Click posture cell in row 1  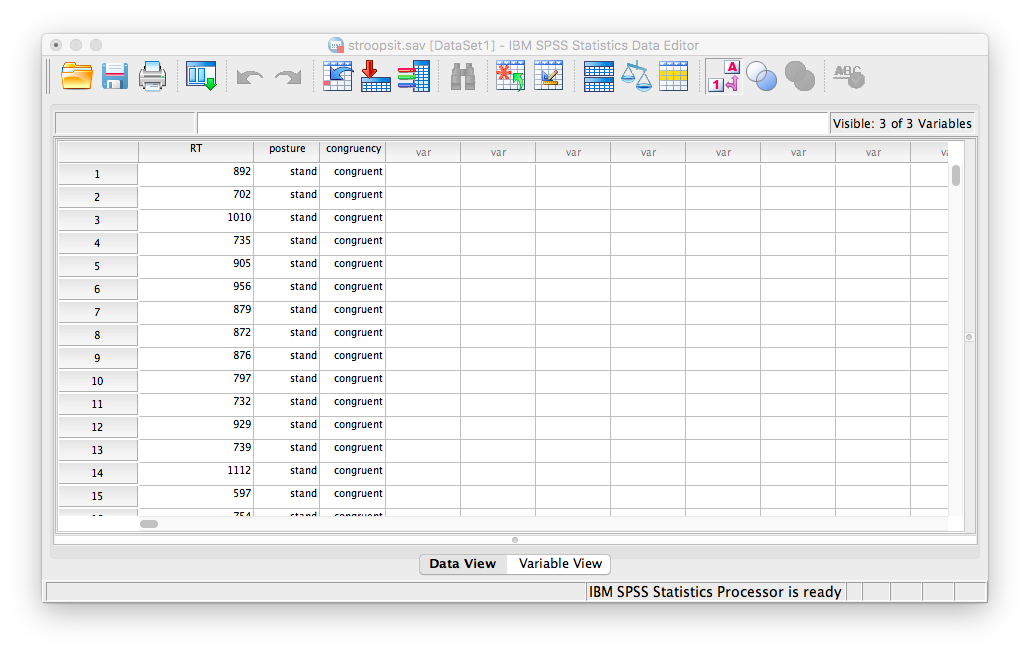click(287, 174)
